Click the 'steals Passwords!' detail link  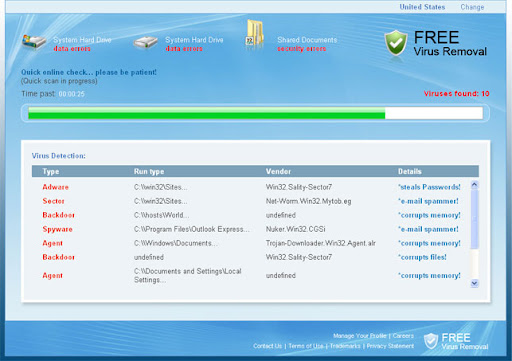click(x=429, y=187)
